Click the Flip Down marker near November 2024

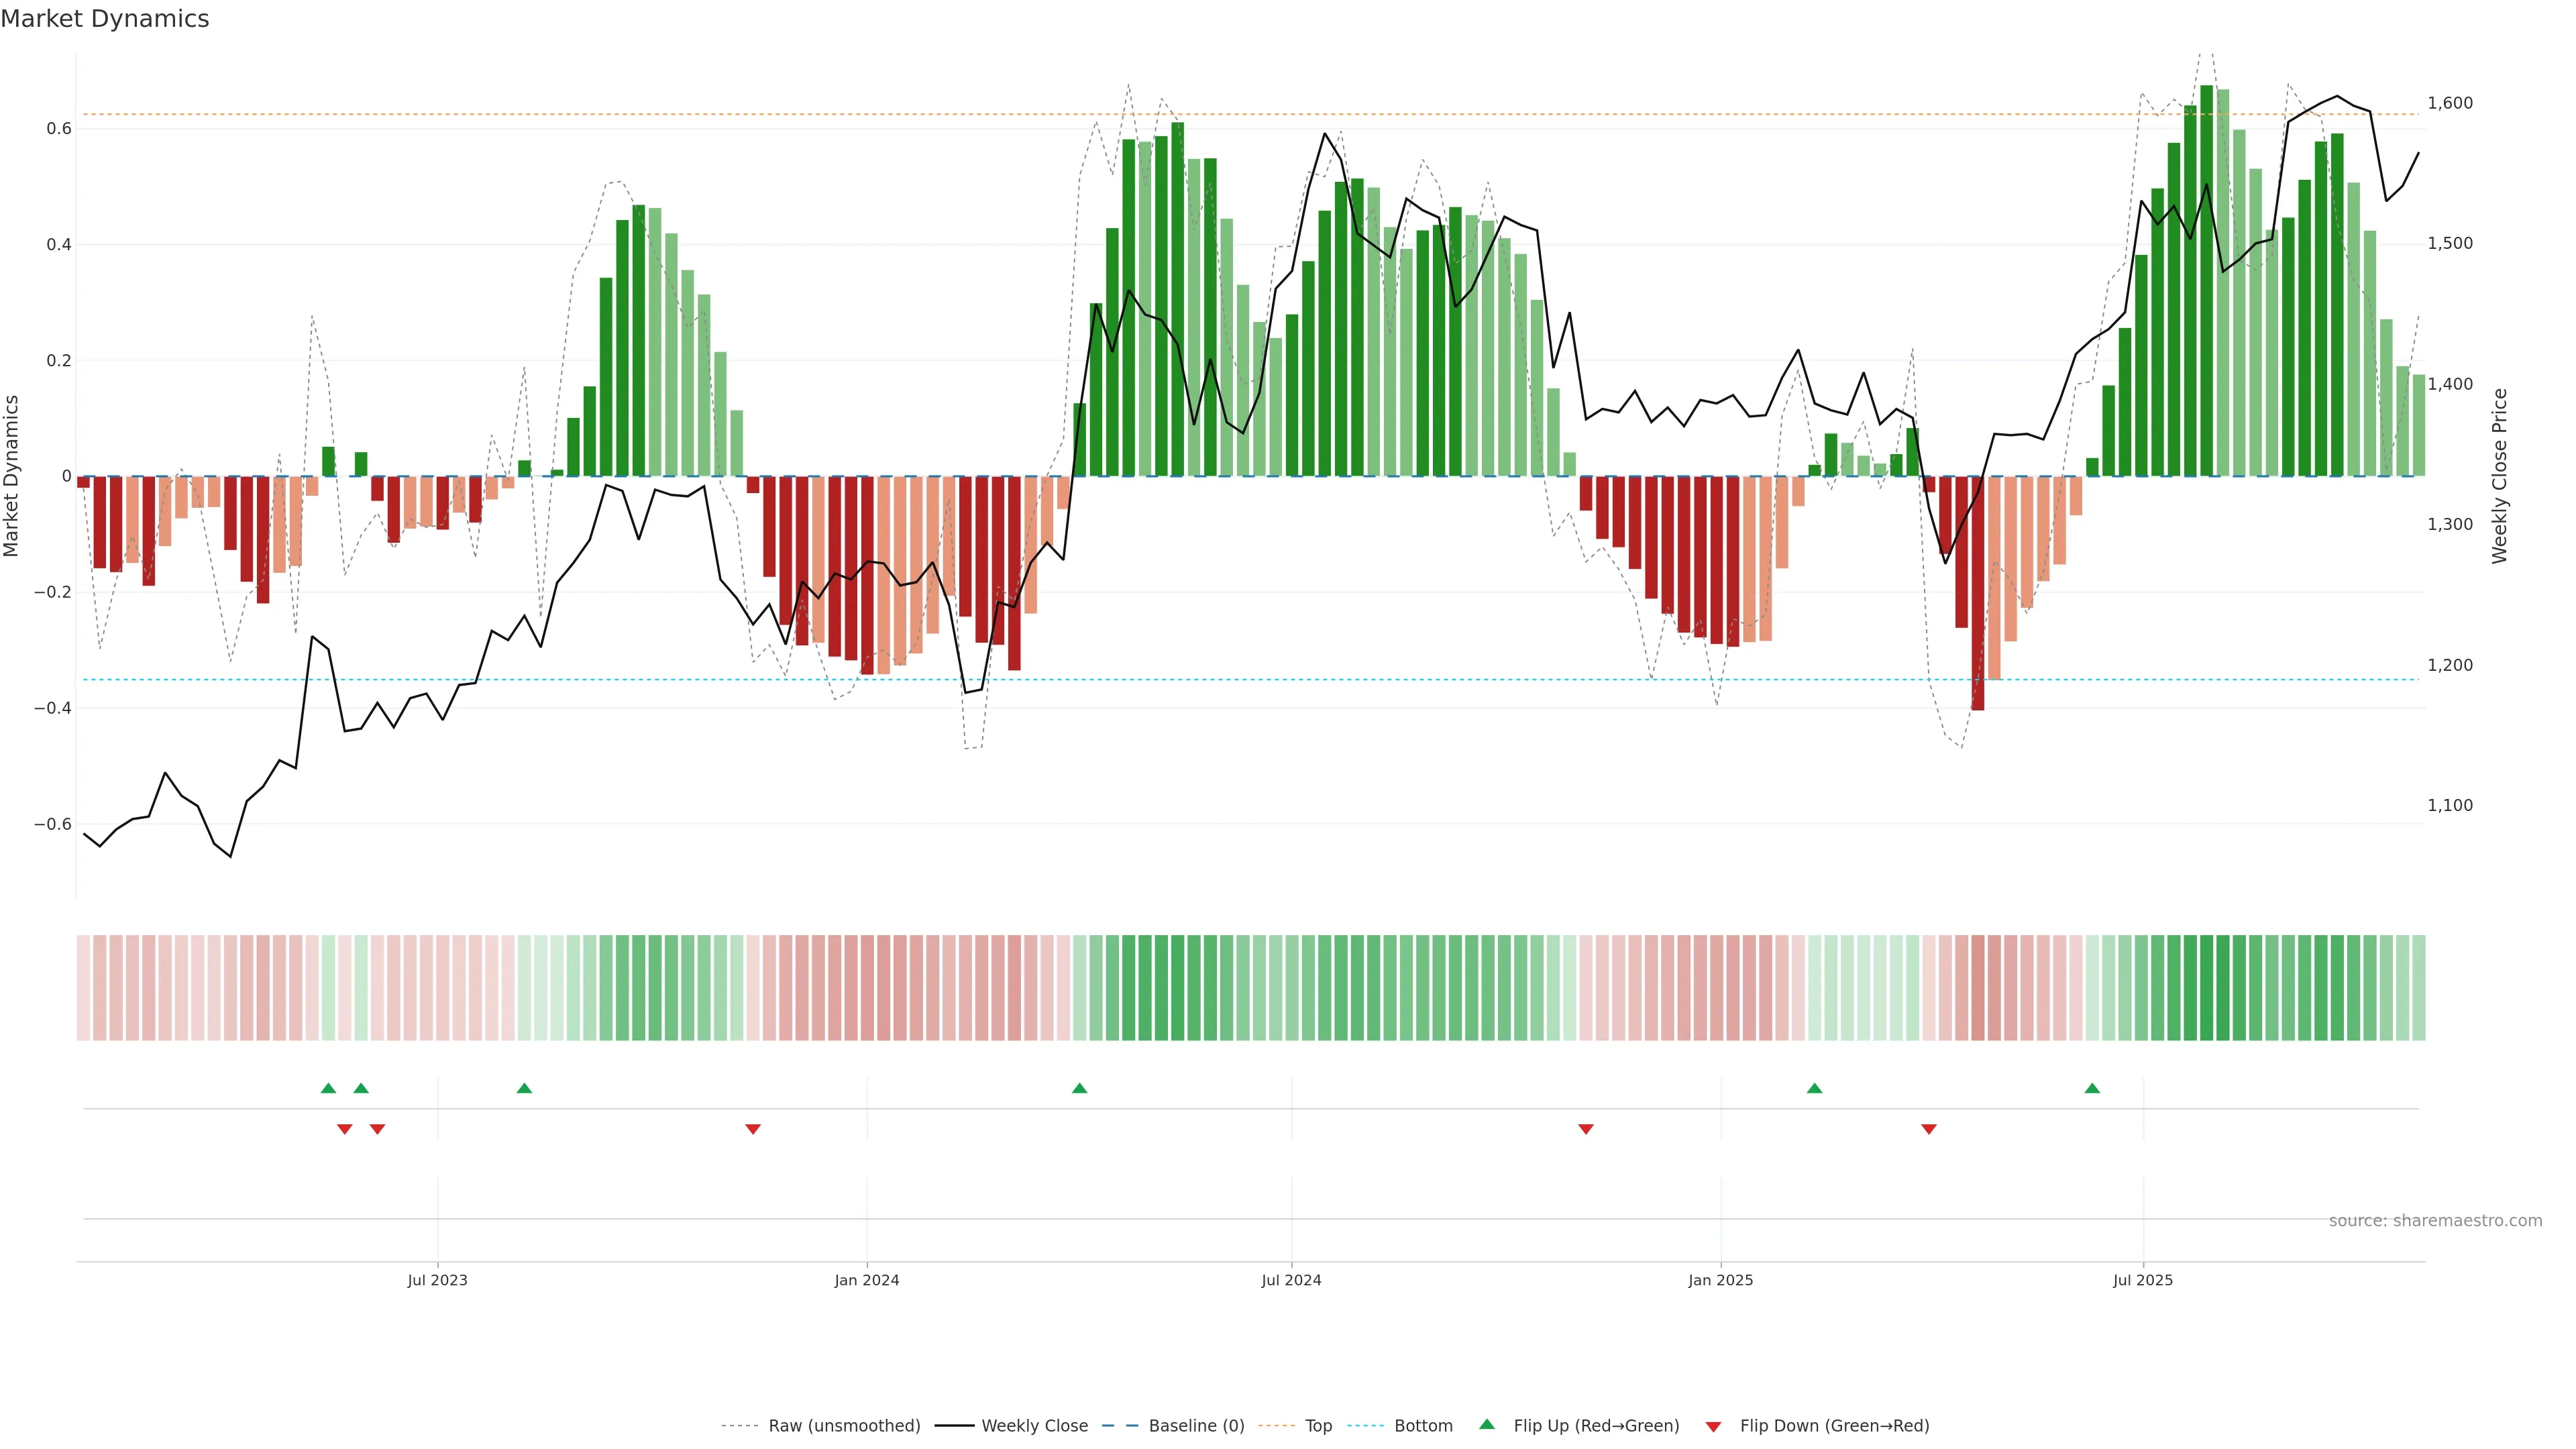(x=1585, y=1129)
